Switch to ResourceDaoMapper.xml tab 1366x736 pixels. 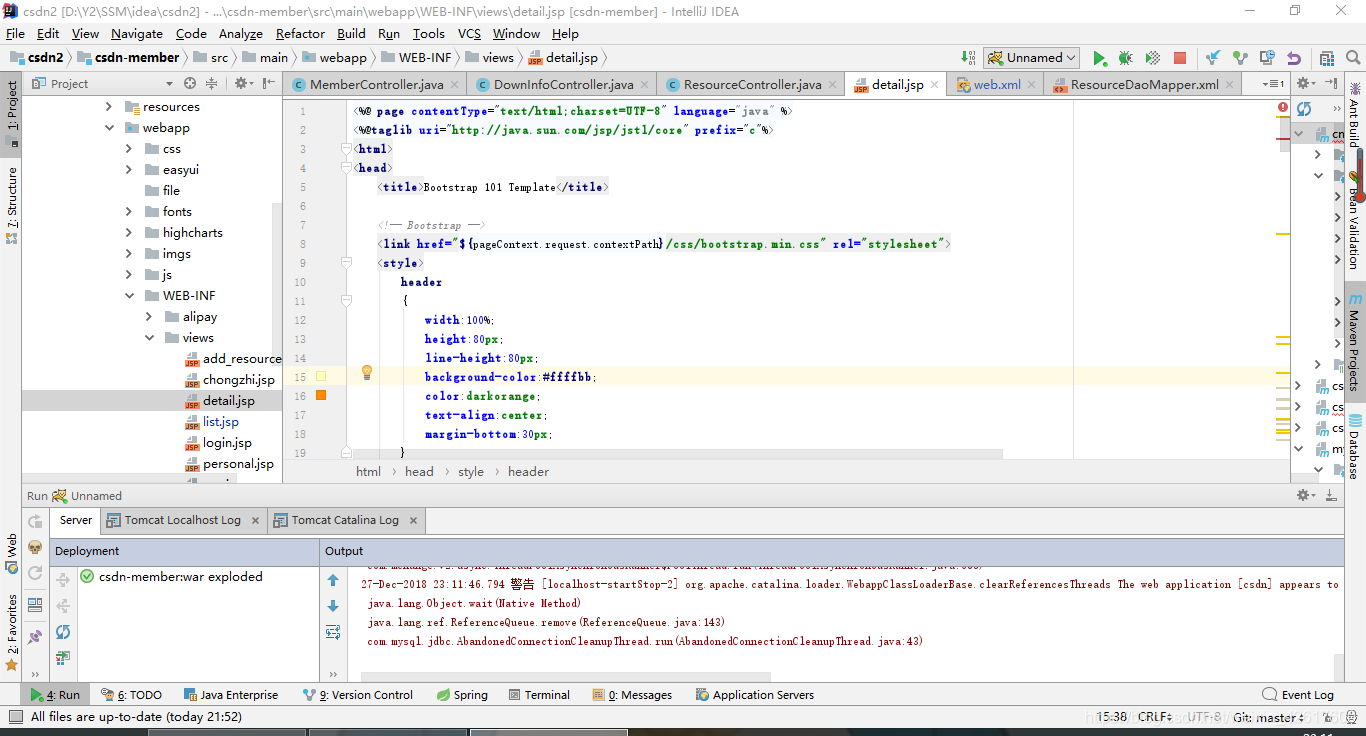click(1144, 85)
